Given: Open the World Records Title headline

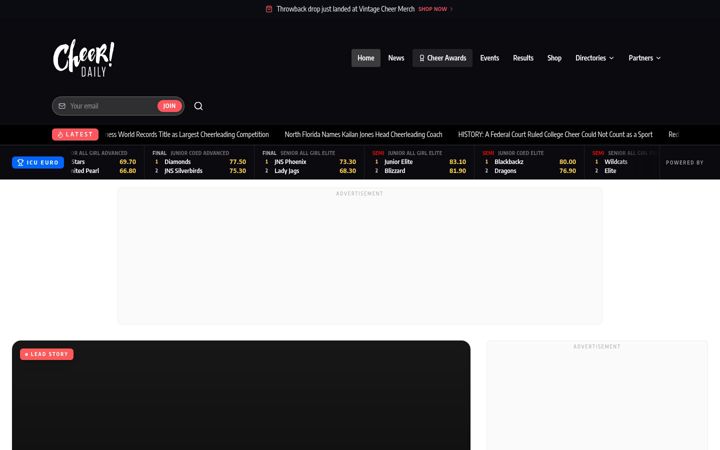Looking at the screenshot, I should point(187,134).
